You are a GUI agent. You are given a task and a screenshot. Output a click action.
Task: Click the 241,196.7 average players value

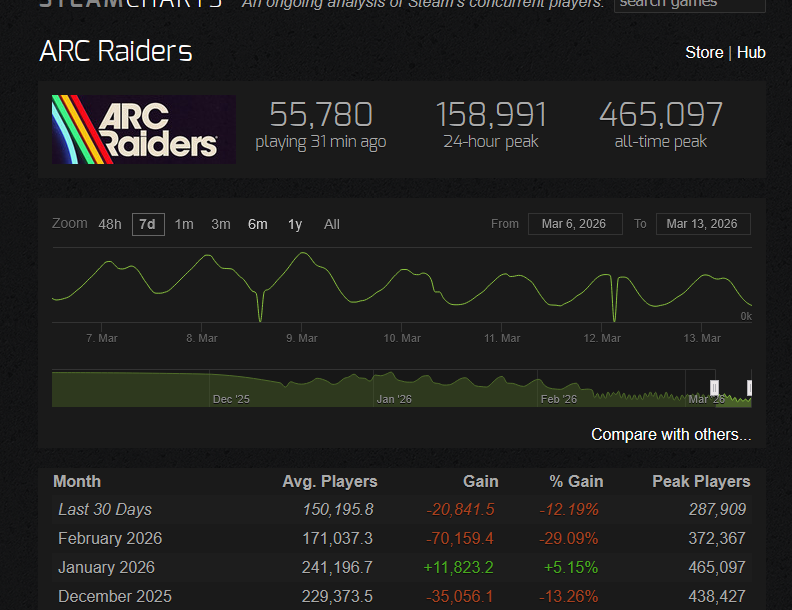pyautogui.click(x=337, y=568)
